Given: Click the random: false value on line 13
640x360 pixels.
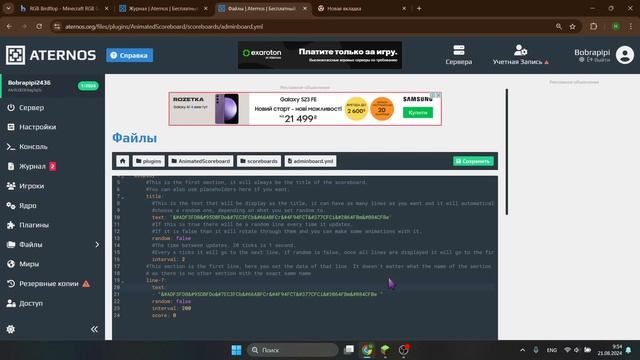Looking at the screenshot, I should [184, 238].
